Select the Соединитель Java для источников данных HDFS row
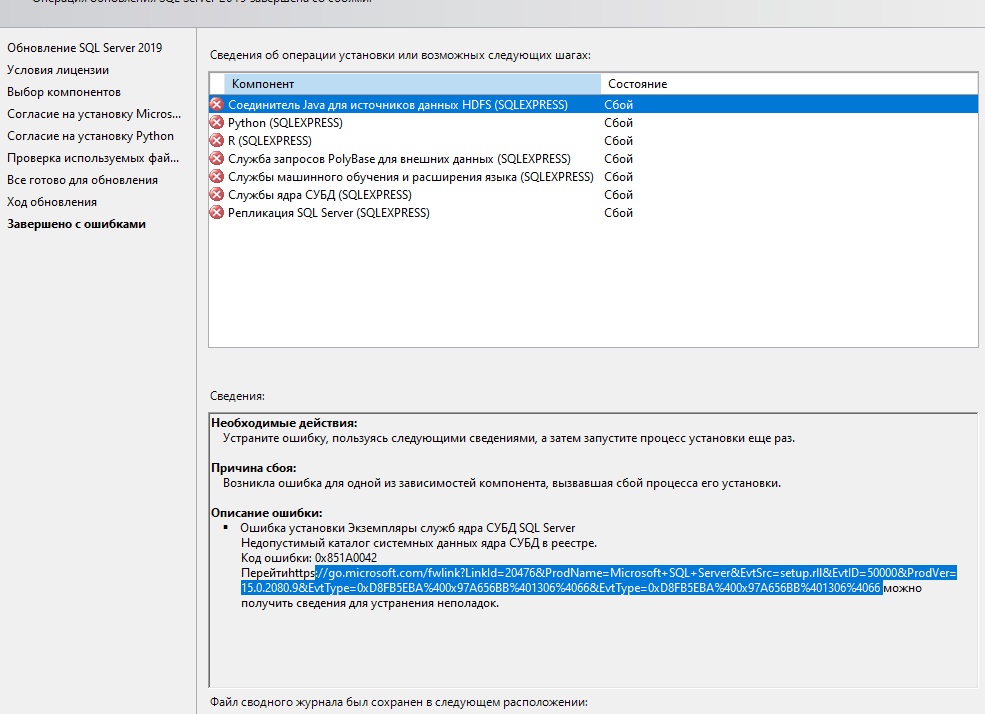Screen dimensions: 985x714 click(x=594, y=104)
